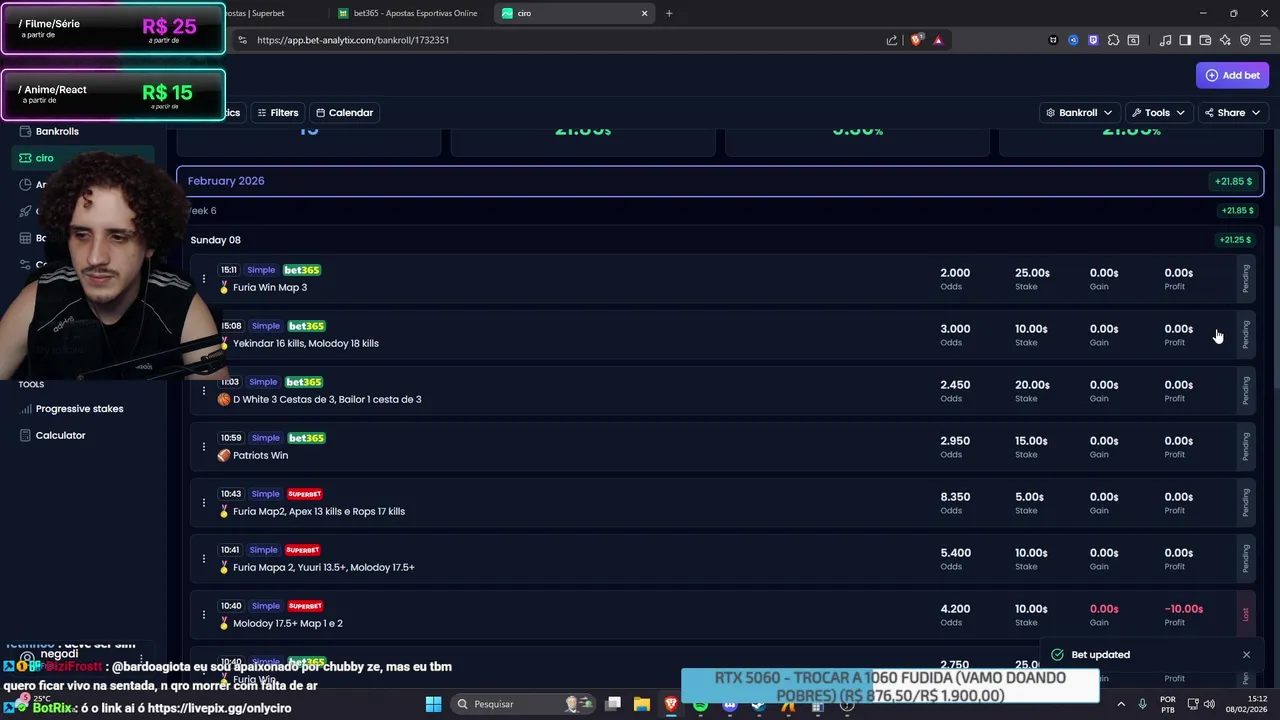Open the music note playlist icon
This screenshot has height=720, width=1280.
pyautogui.click(x=1165, y=40)
